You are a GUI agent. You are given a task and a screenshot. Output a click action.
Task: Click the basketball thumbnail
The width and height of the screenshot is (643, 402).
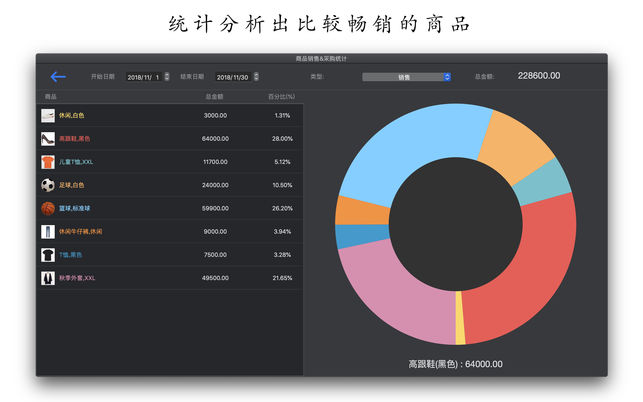tap(48, 208)
